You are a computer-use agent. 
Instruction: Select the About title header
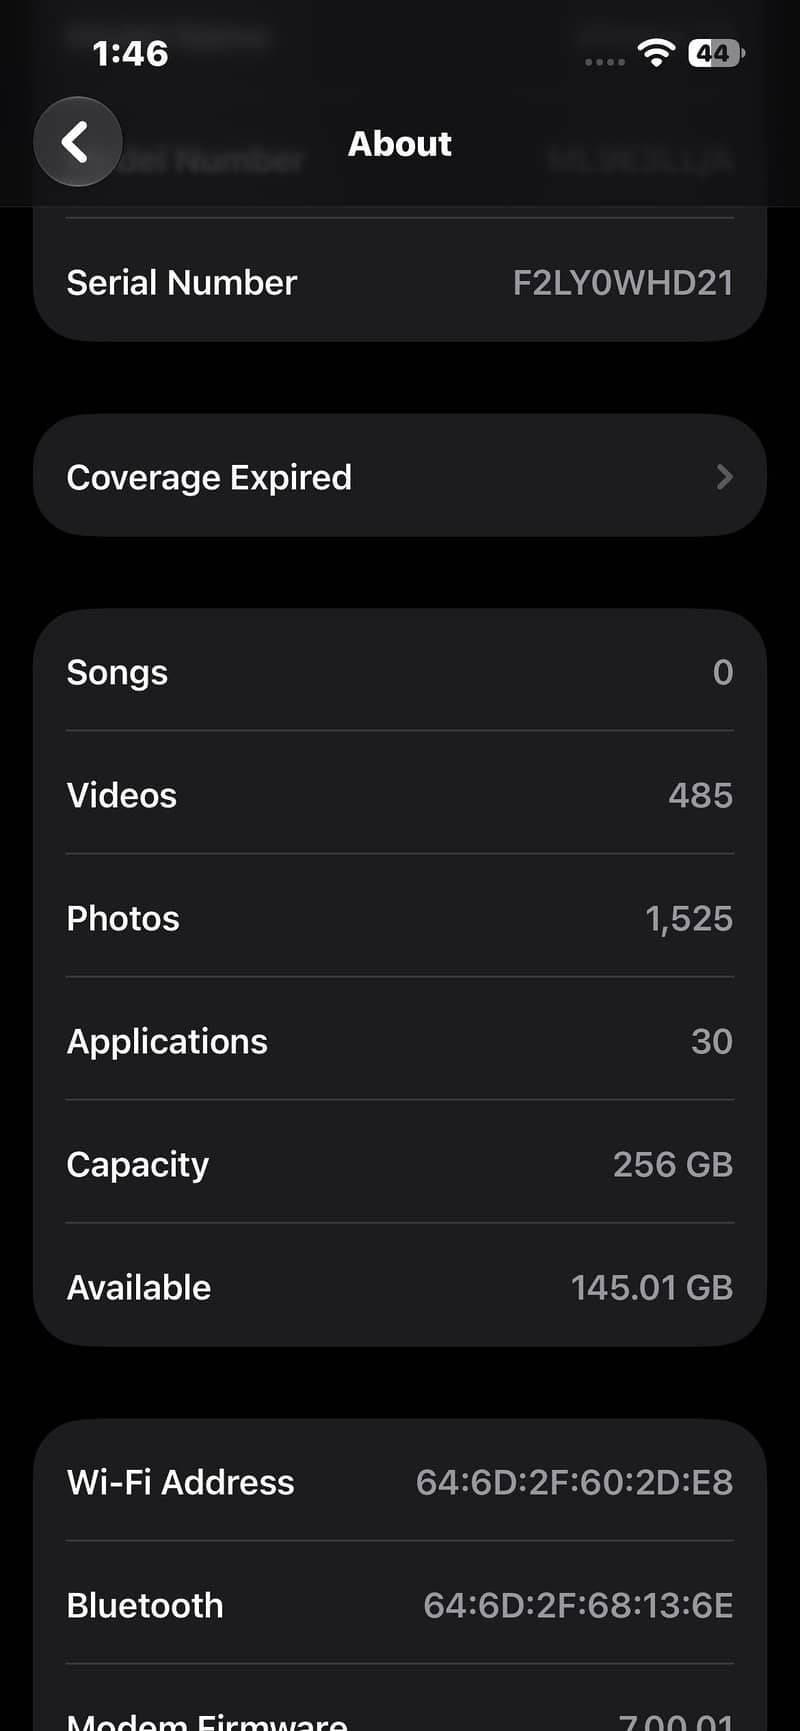400,144
